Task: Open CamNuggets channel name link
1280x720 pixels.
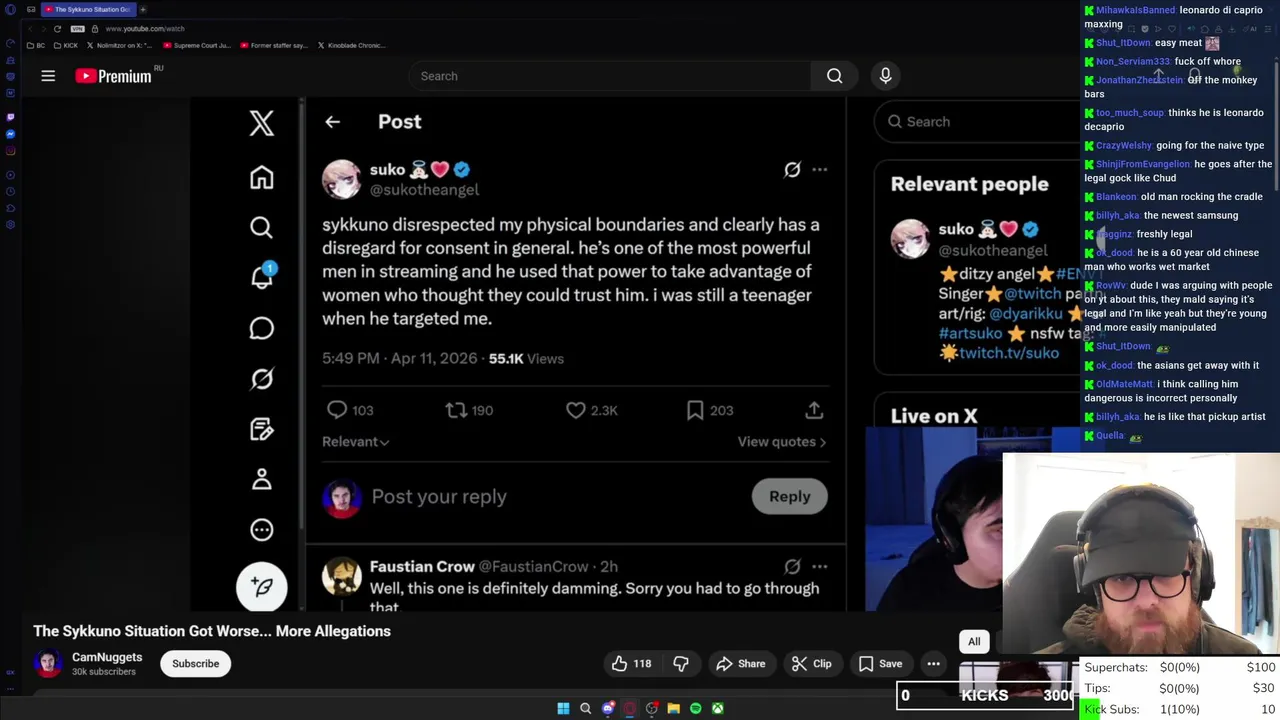Action: point(107,657)
